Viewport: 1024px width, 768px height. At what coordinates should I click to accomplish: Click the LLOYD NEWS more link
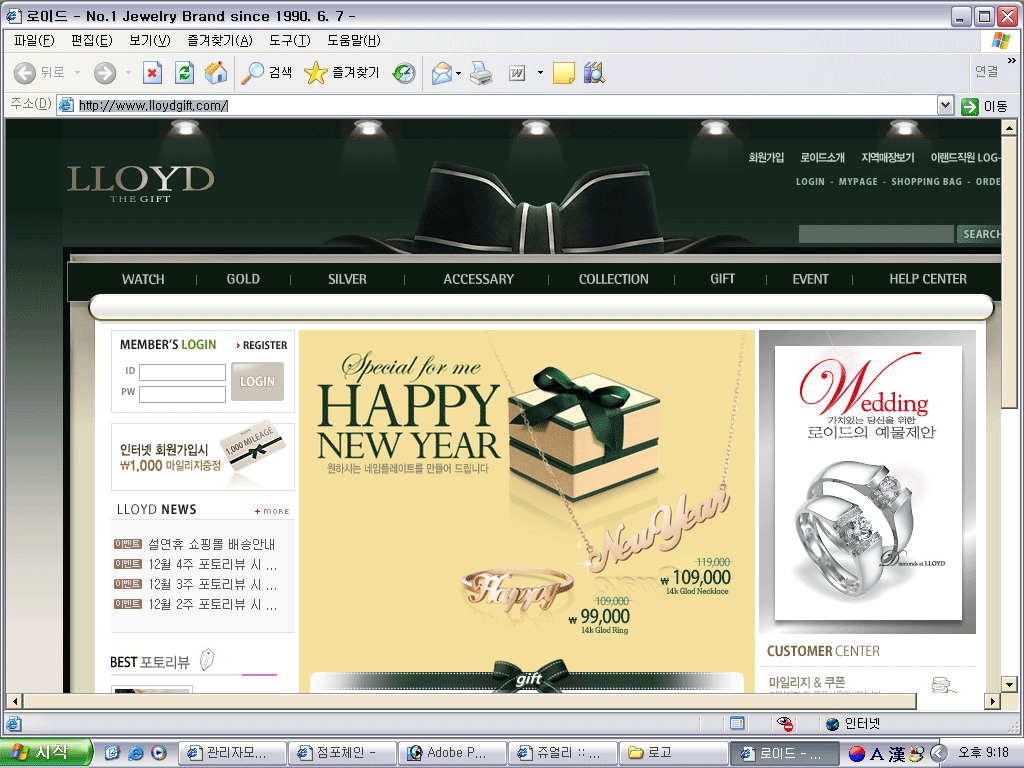[272, 511]
